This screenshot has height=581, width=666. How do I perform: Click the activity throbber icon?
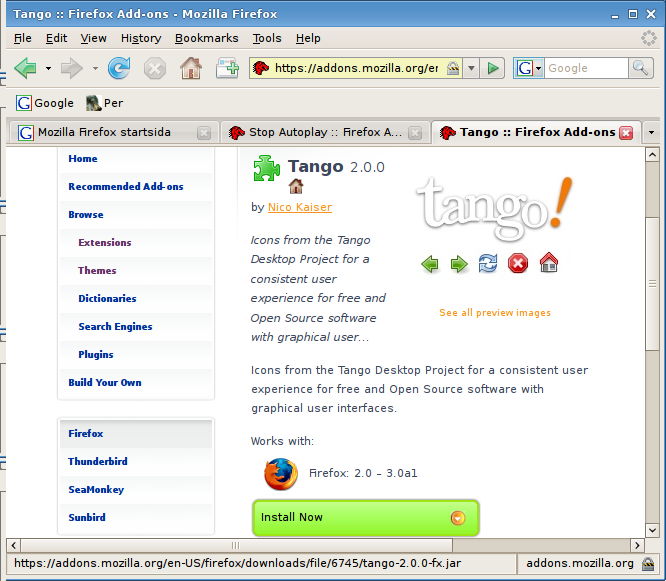649,38
